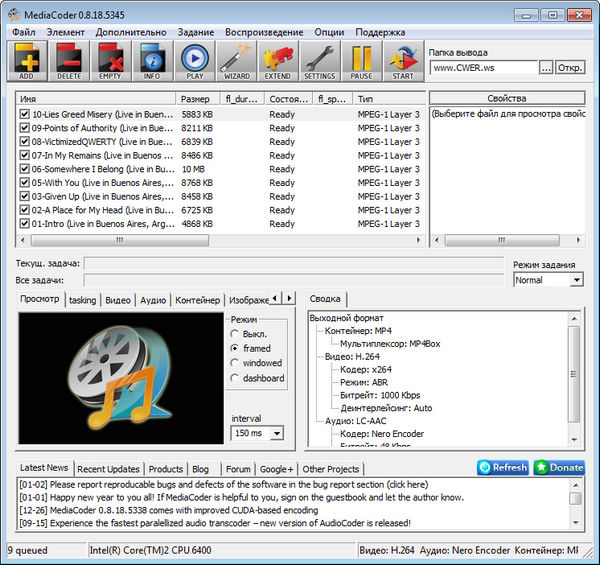Click the Refresh button
Image resolution: width=600 pixels, height=565 pixels.
pyautogui.click(x=502, y=467)
